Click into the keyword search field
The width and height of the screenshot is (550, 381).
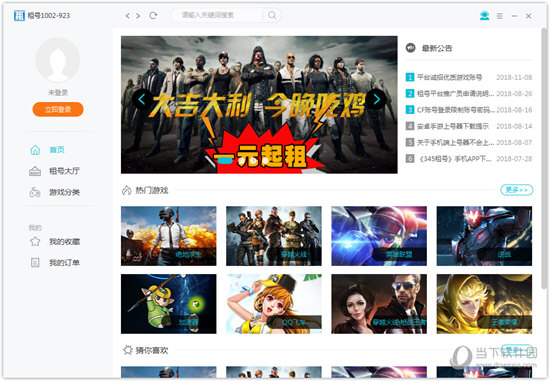[217, 15]
